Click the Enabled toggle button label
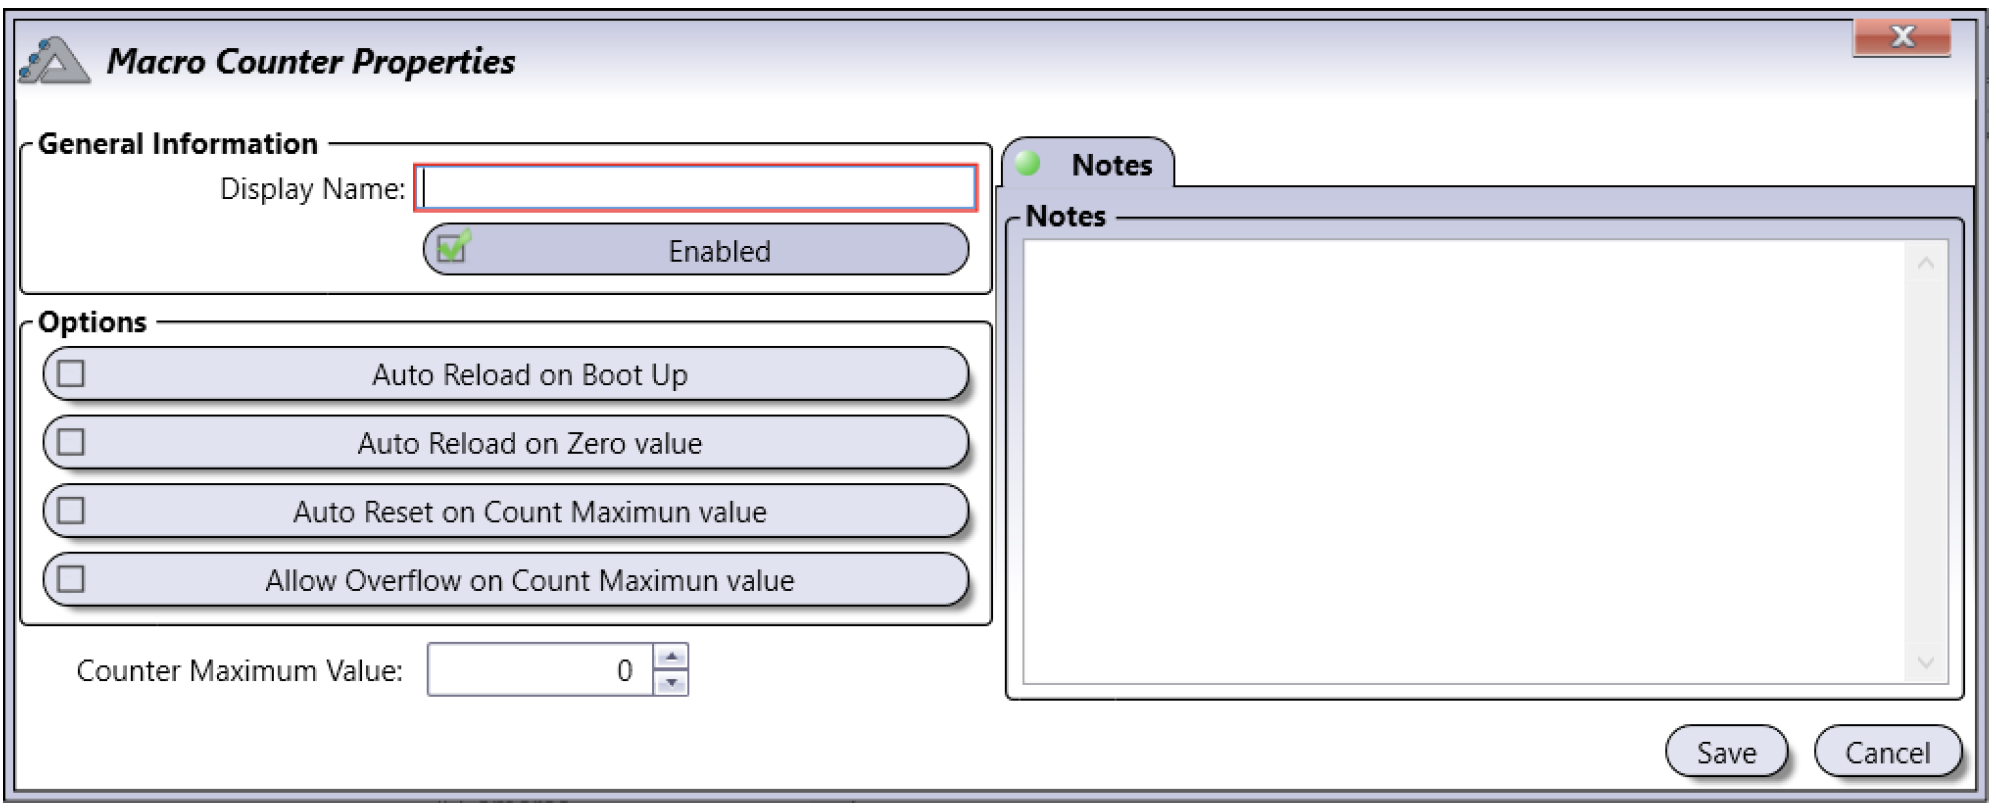The width and height of the screenshot is (1996, 810). (x=719, y=251)
